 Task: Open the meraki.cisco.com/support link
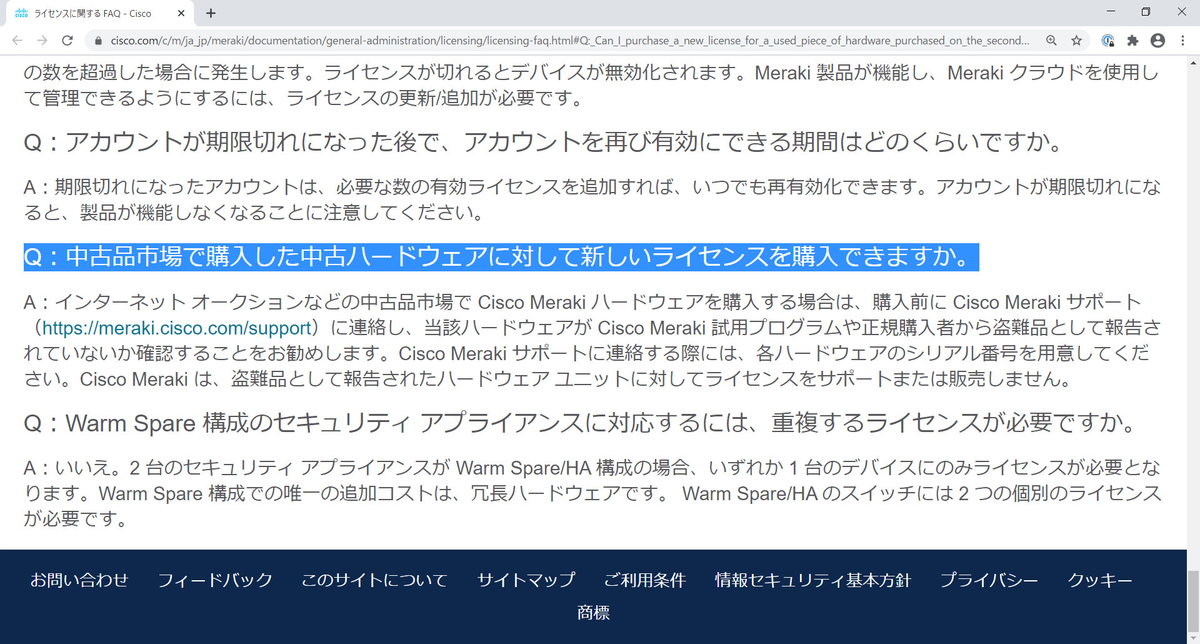coord(178,327)
